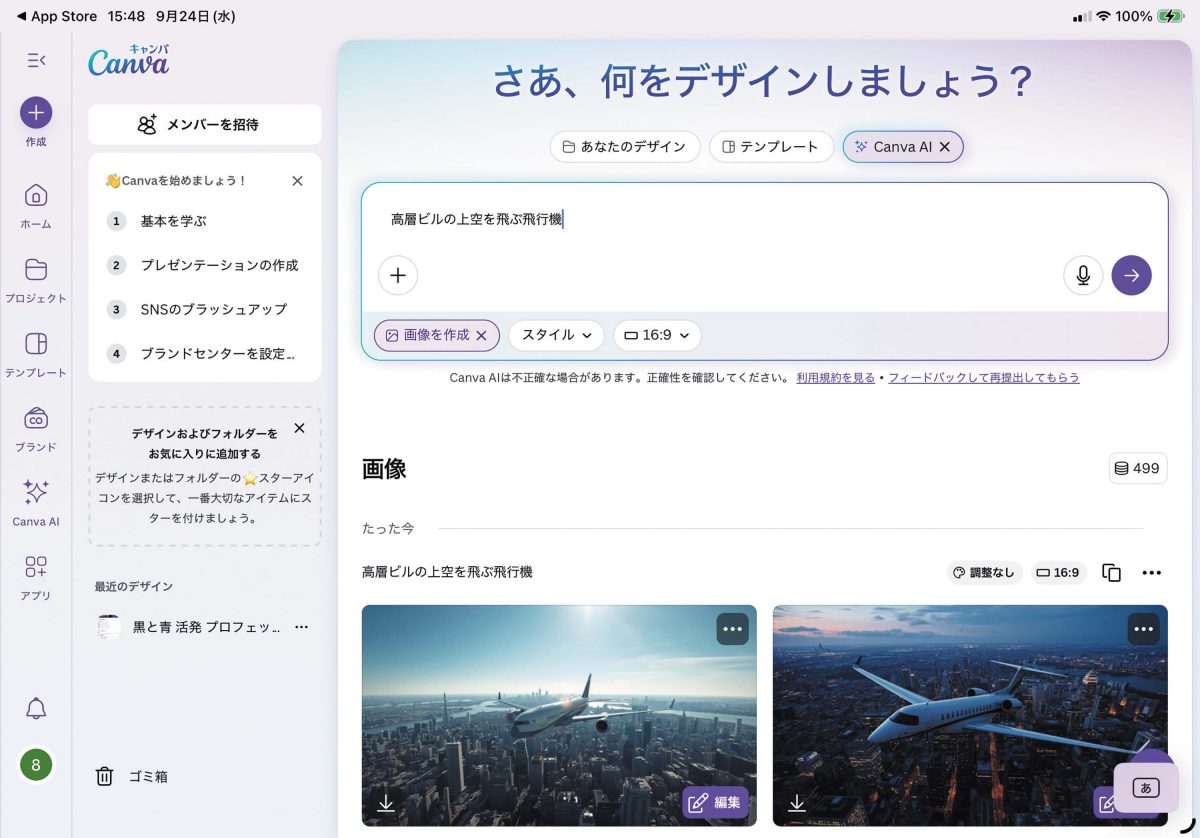Remove the 画像を作成 chip

pyautogui.click(x=481, y=336)
